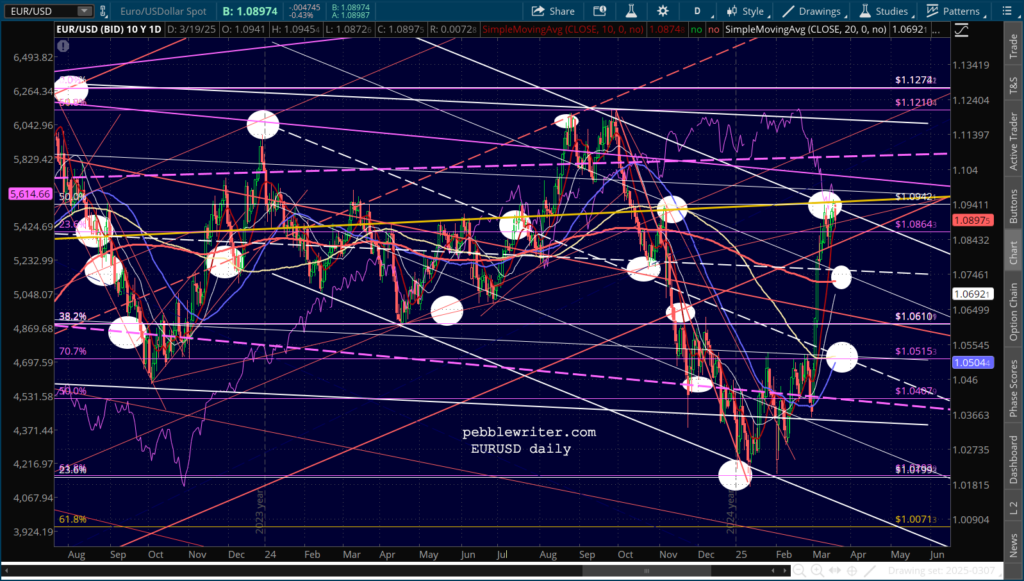This screenshot has width=1024, height=581.
Task: Click the scroll right arrow in bottom scrollbar
Action: [x=784, y=571]
